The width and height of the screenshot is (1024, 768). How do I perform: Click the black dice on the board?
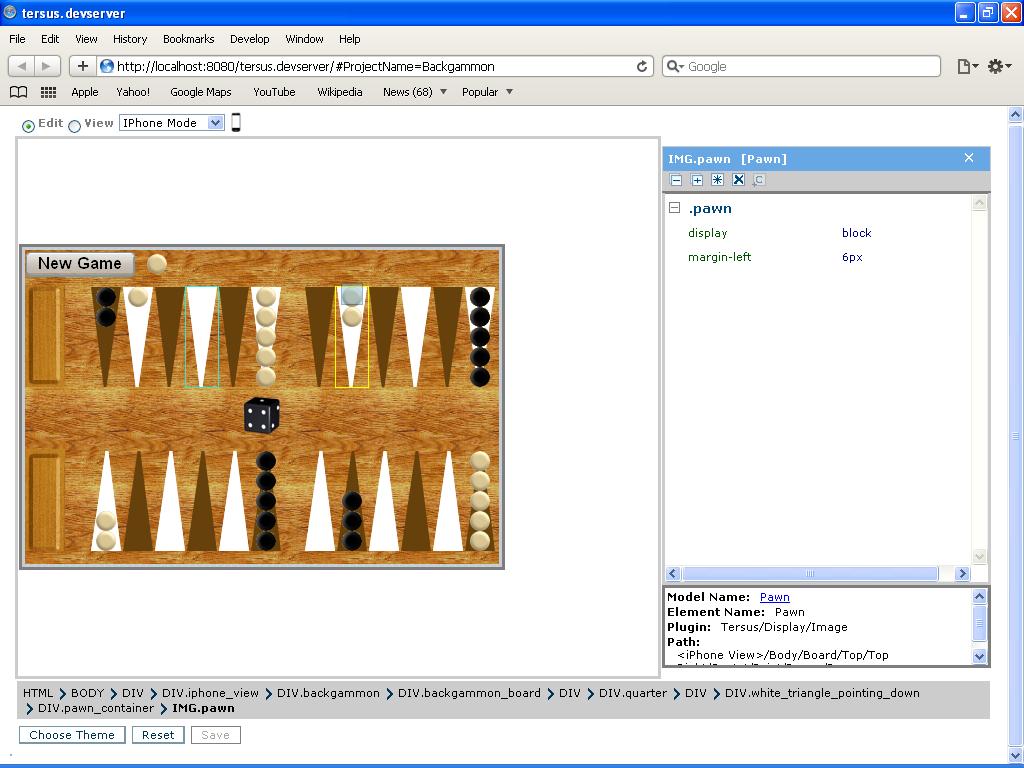261,415
